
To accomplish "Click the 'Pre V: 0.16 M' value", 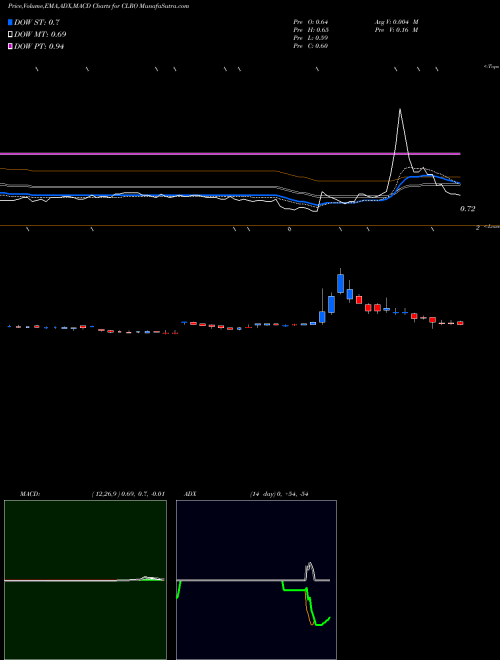I will pos(396,30).
